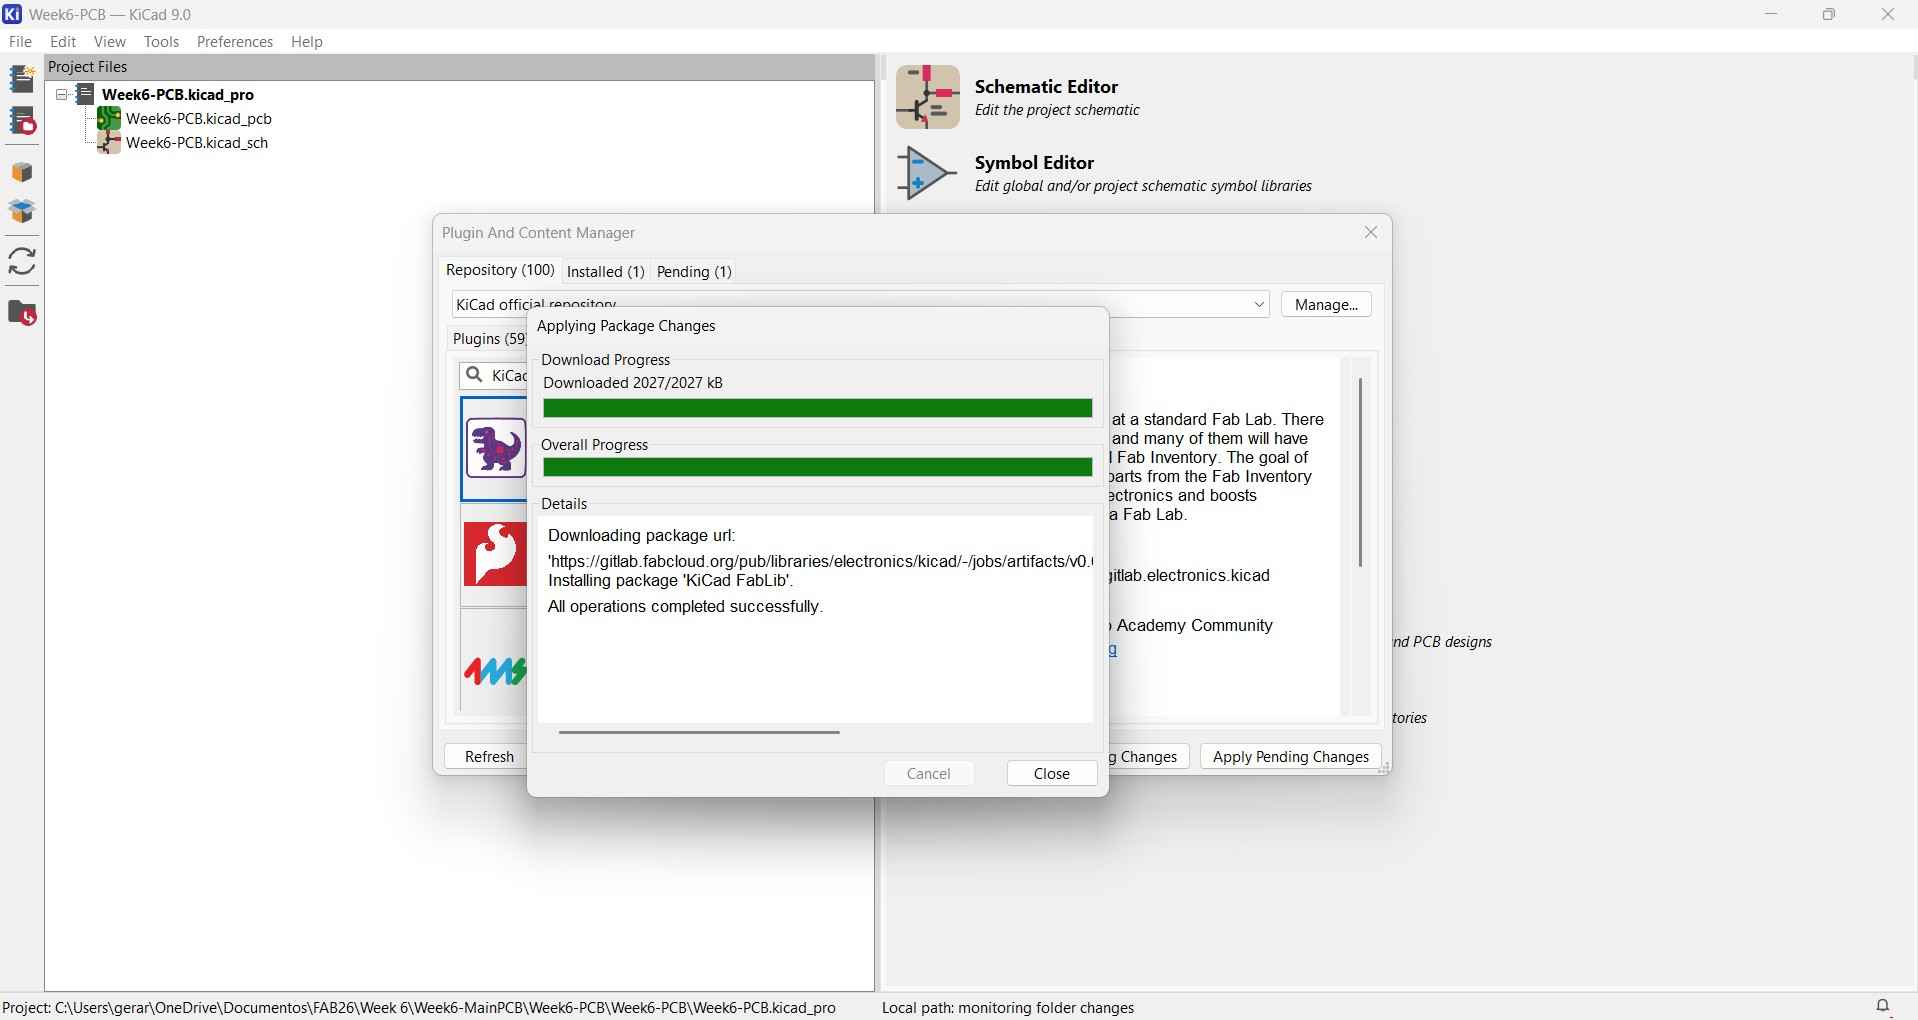Click the search magnifier icon in plugin list

(475, 375)
